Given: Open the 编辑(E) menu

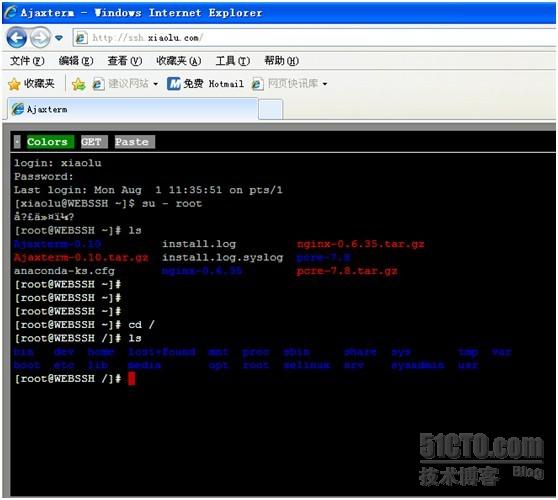Looking at the screenshot, I should 76,61.
